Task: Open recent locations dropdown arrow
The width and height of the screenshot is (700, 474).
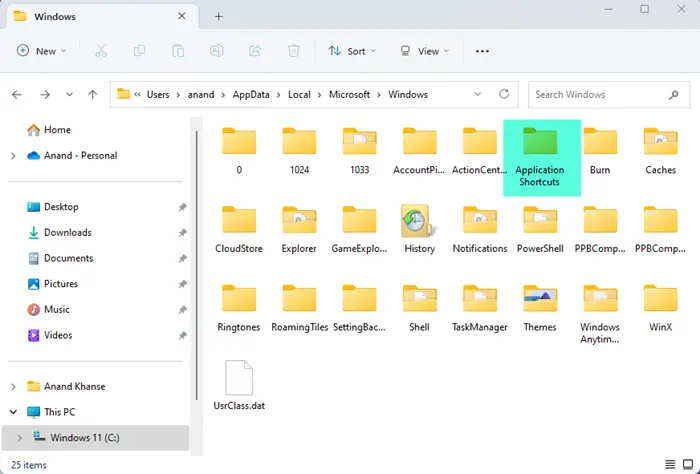Action: pos(69,95)
